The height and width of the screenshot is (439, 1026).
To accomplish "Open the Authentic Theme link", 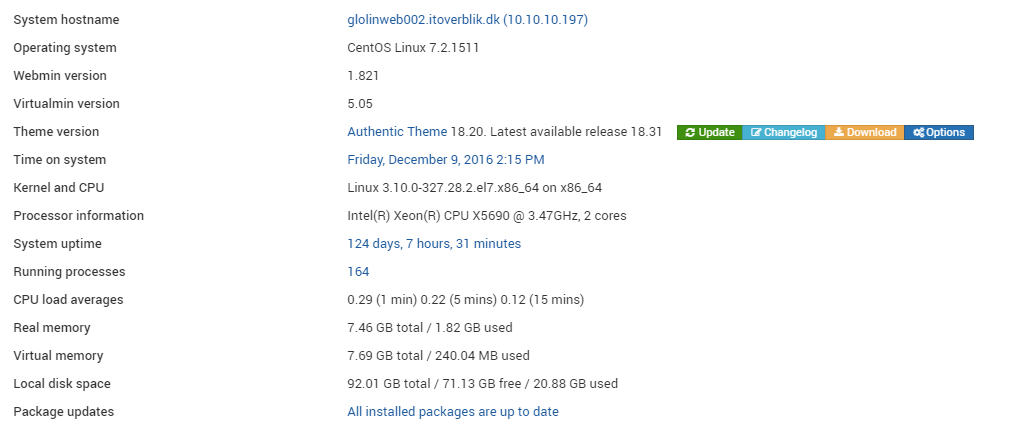I will [x=397, y=132].
